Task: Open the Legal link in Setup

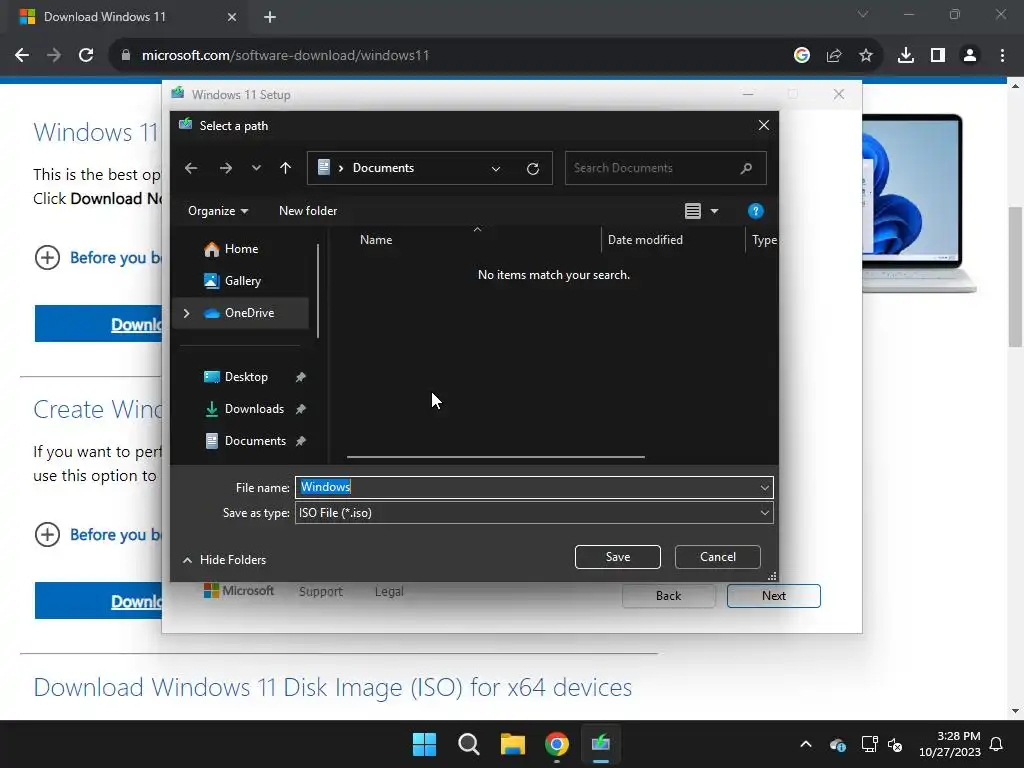Action: (389, 592)
